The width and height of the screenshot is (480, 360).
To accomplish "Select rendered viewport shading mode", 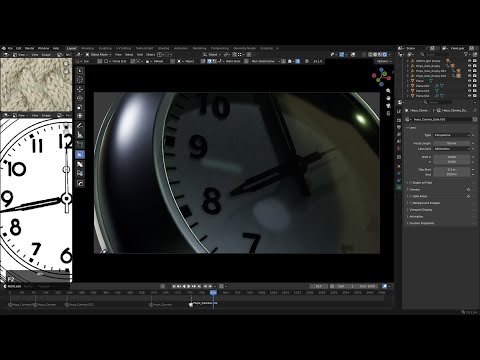I will (385, 54).
